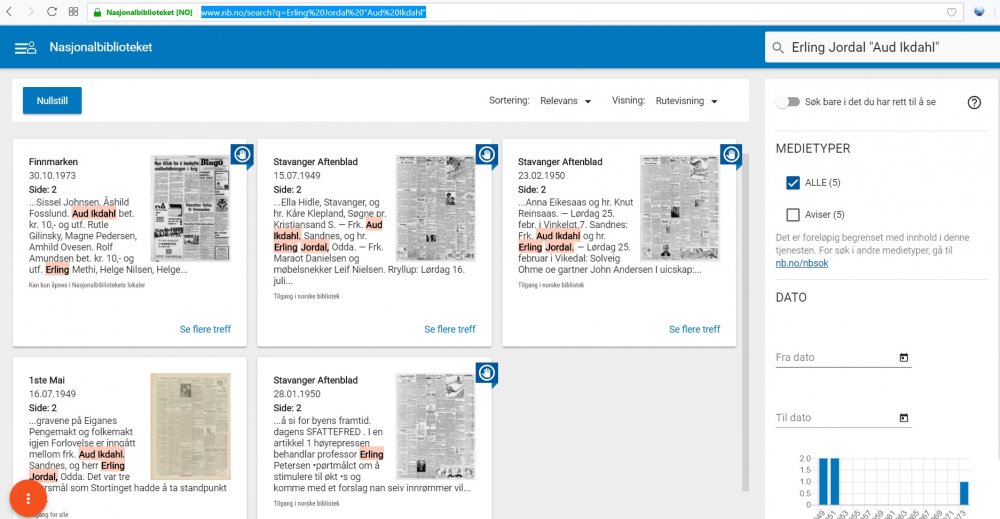Open the hamburger user menu icon

(x=25, y=48)
